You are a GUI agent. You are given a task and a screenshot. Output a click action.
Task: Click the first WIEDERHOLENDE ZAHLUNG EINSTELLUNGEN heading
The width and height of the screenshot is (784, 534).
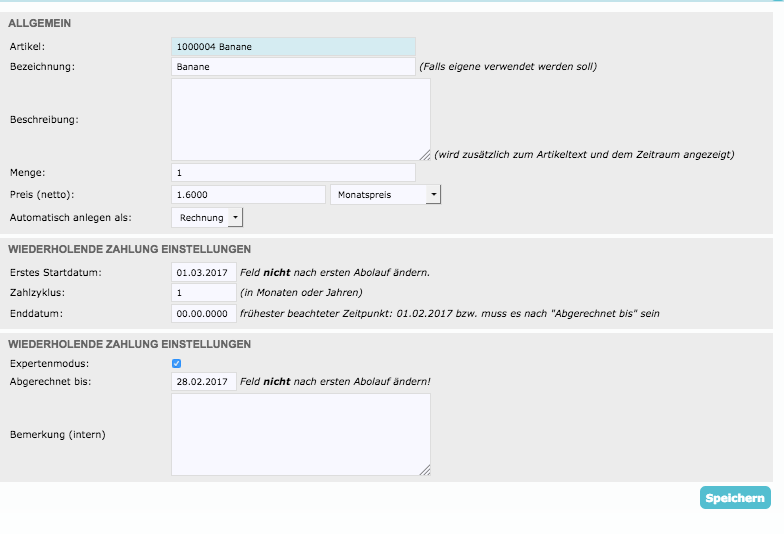tap(129, 249)
